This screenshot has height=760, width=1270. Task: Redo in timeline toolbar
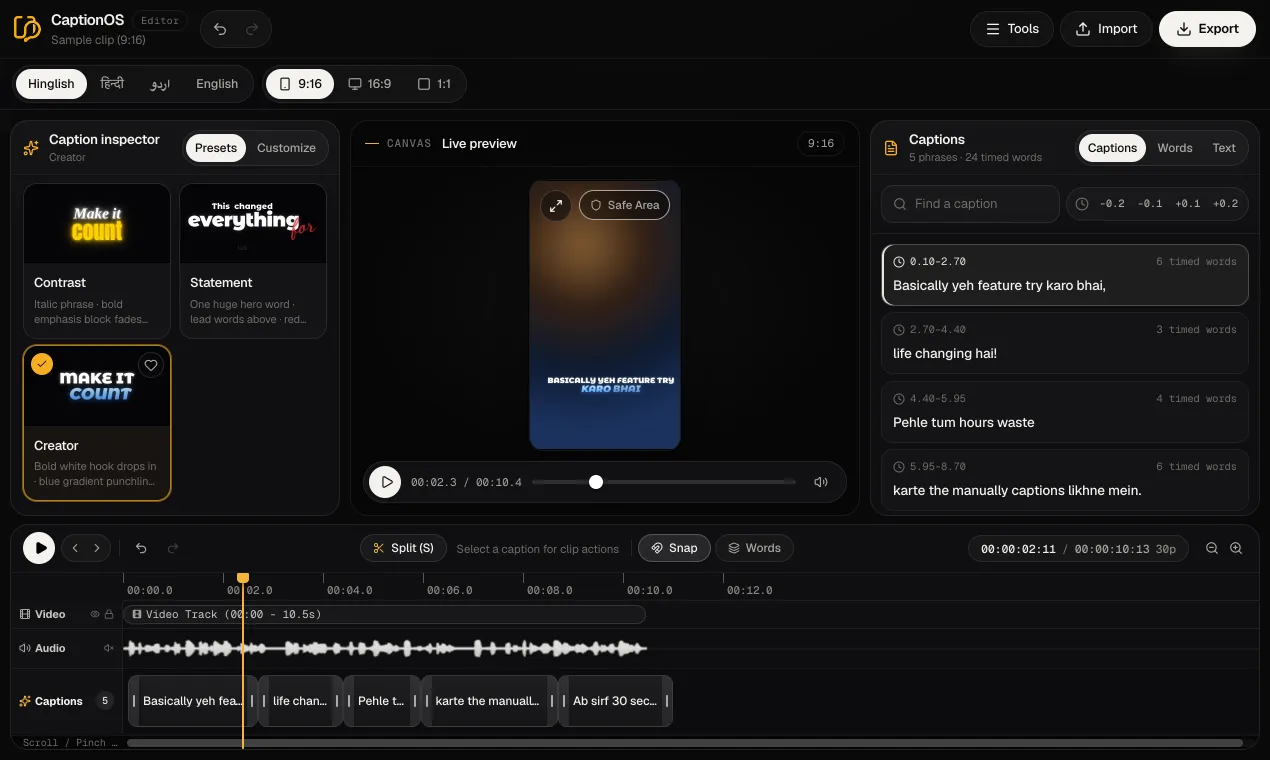(173, 548)
